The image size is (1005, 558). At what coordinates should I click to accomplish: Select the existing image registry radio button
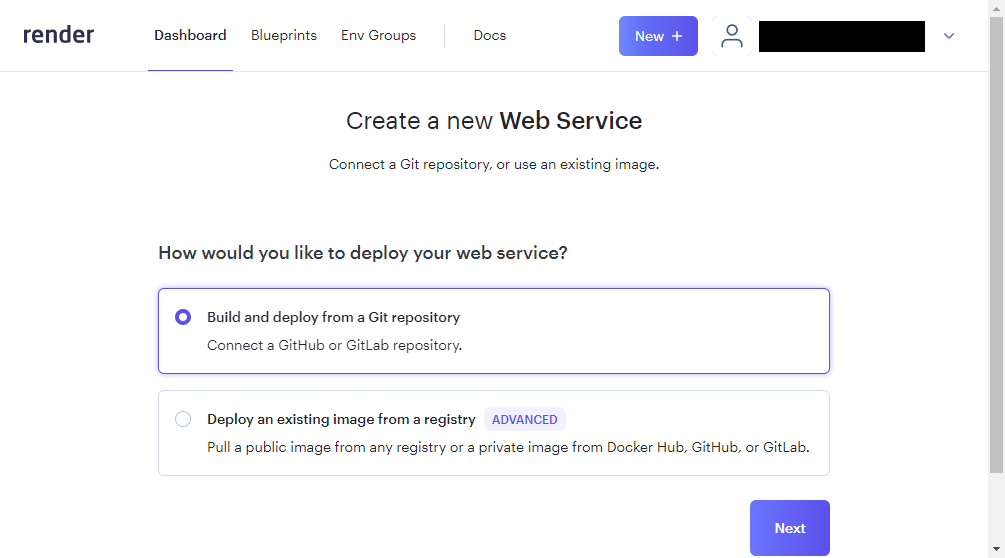pos(183,419)
